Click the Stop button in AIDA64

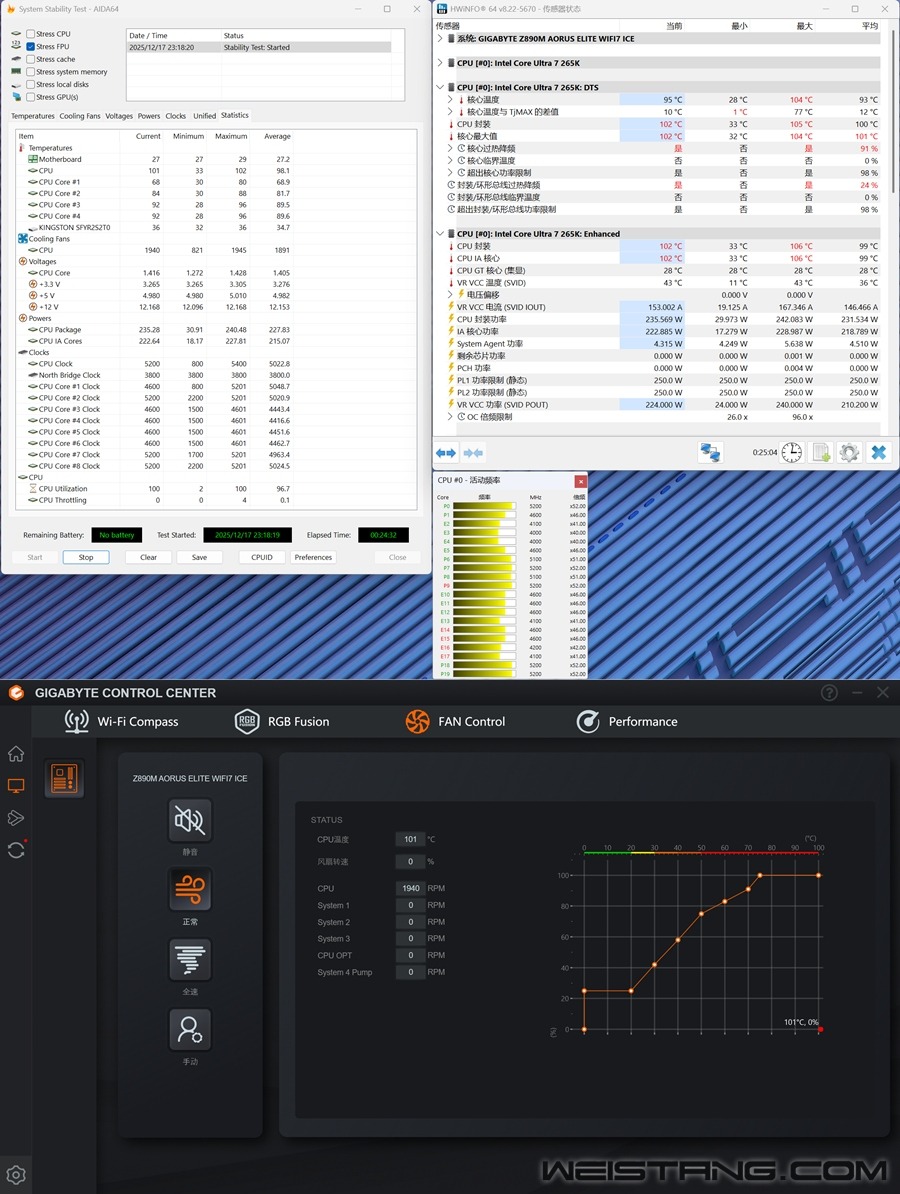[x=86, y=557]
